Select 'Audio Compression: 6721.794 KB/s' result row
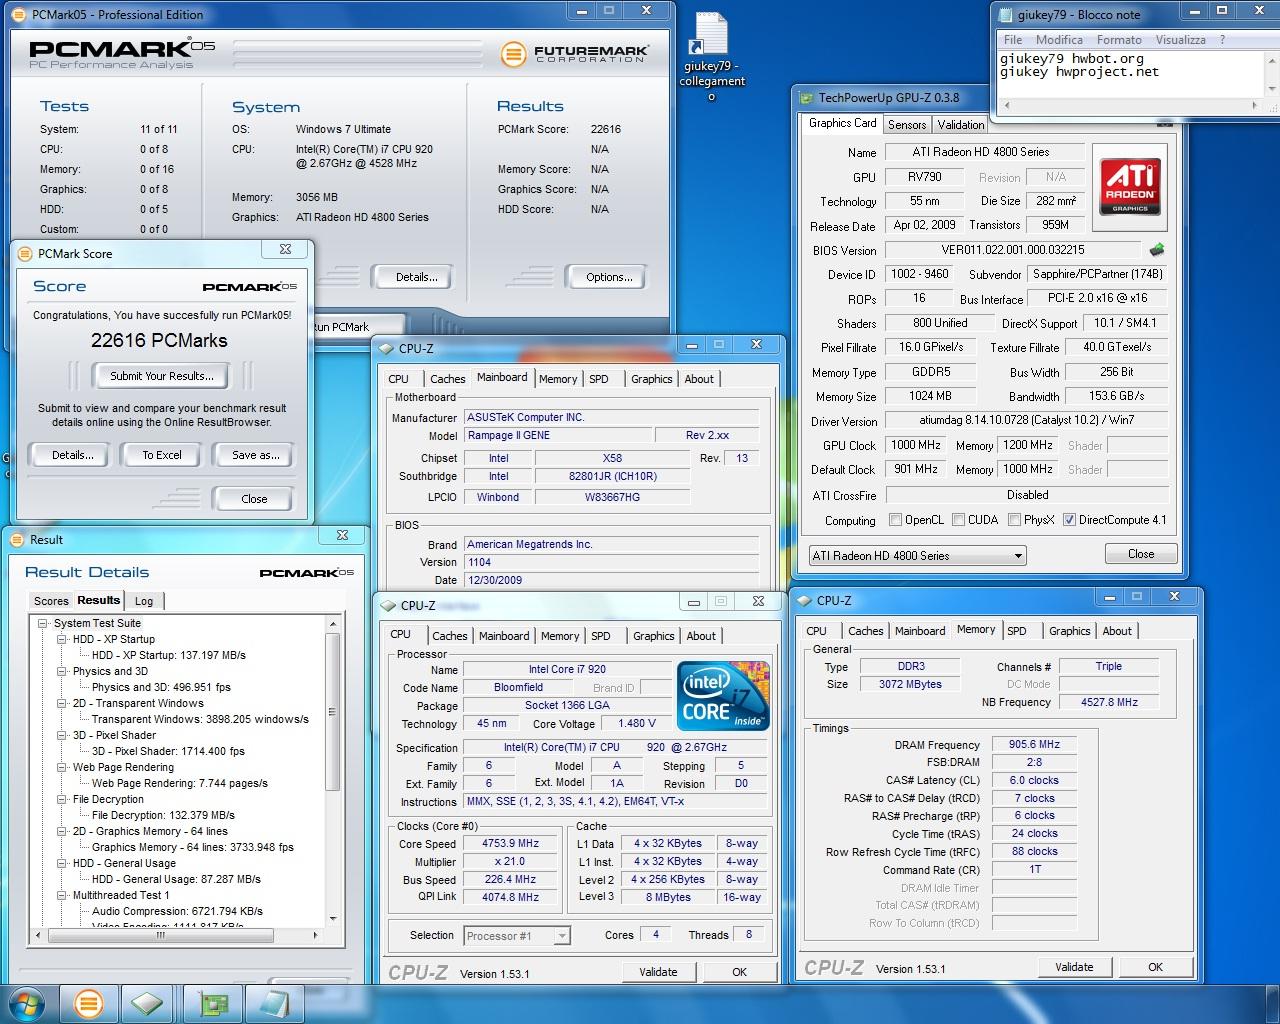Screen dimensions: 1280x1024 (x=177, y=911)
